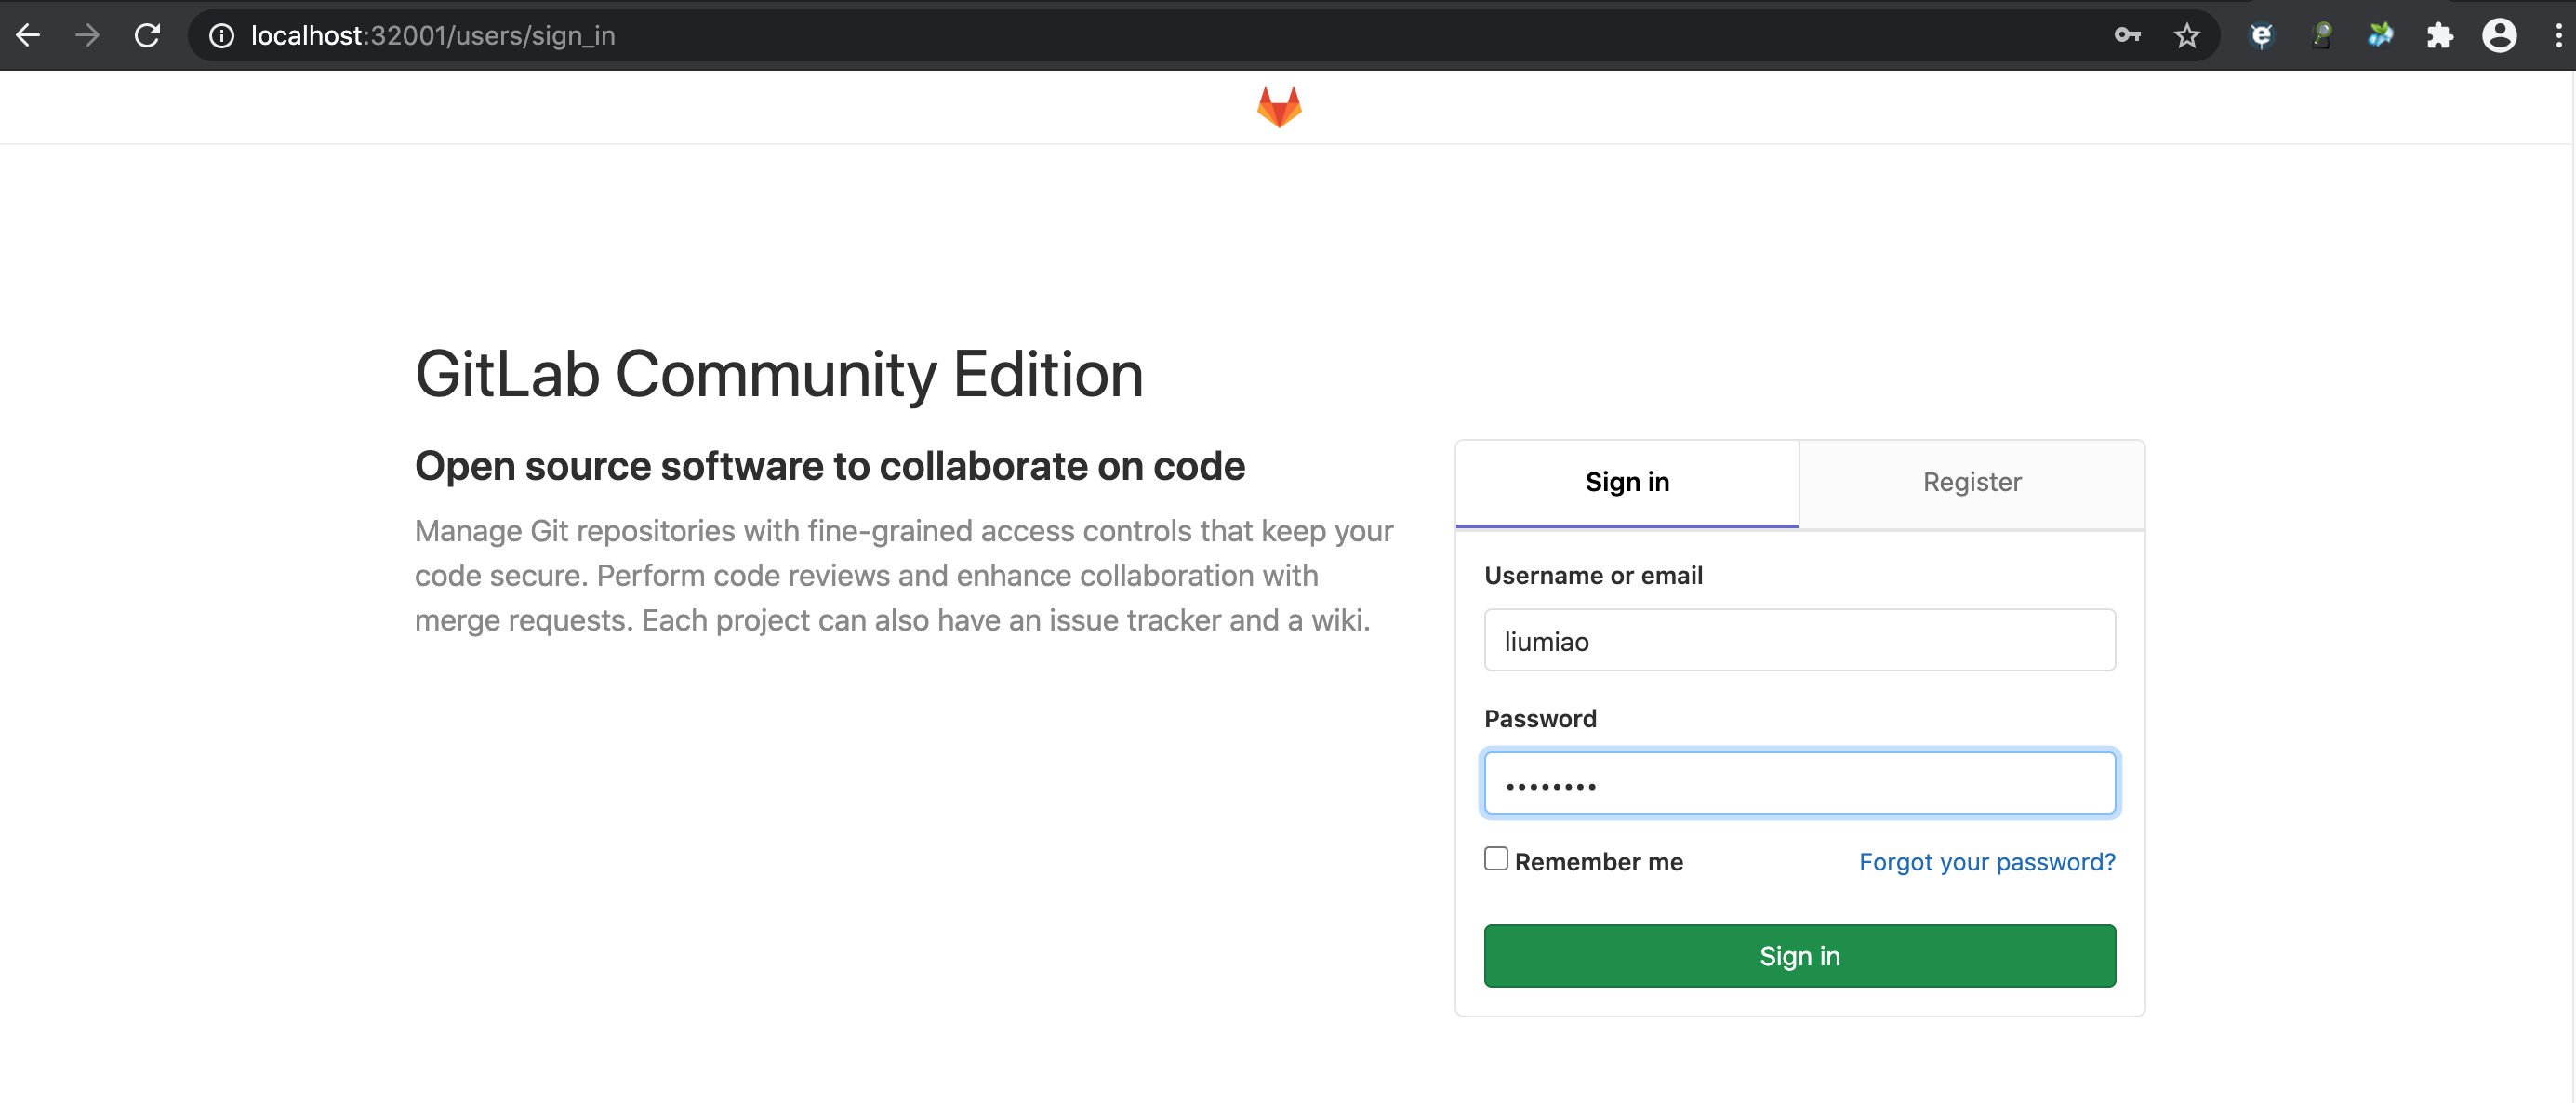Open Forgot your password link
Screen dimensions: 2576x1103
tap(1987, 862)
